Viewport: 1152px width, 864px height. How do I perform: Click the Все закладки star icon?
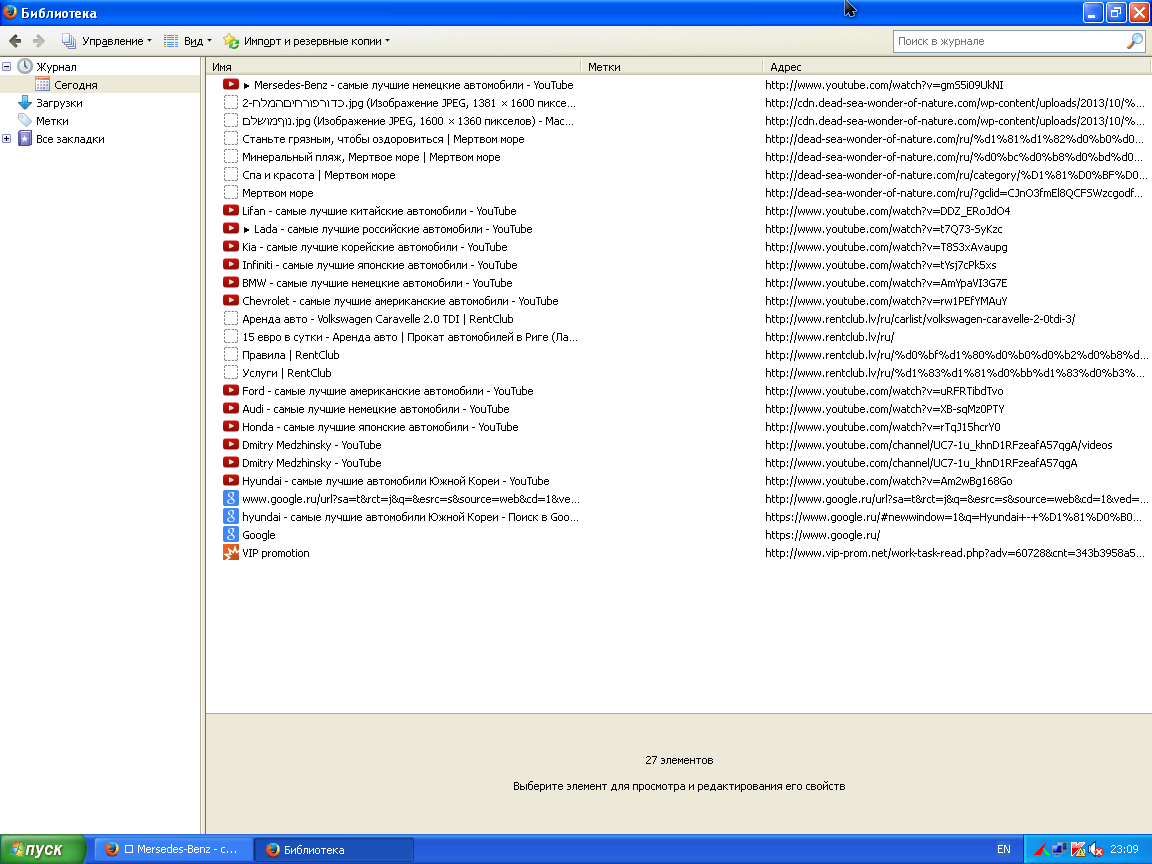tap(25, 138)
